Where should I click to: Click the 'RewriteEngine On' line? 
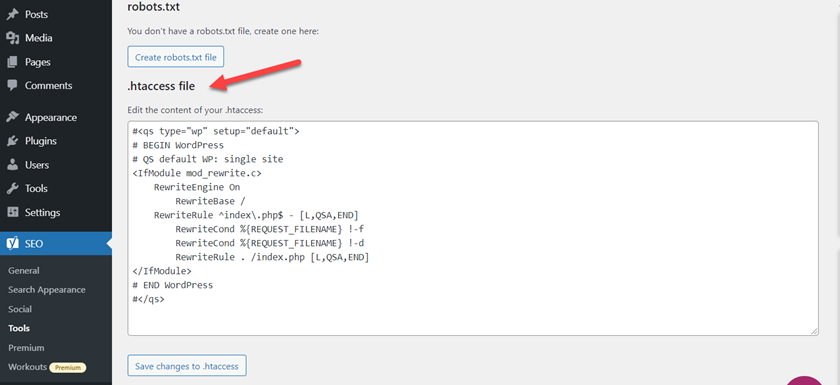pyautogui.click(x=197, y=187)
